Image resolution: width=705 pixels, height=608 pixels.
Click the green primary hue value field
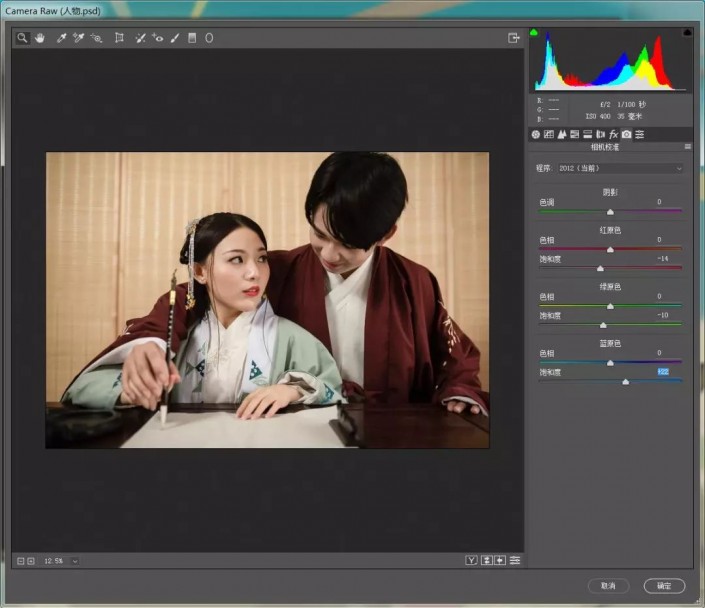point(659,296)
